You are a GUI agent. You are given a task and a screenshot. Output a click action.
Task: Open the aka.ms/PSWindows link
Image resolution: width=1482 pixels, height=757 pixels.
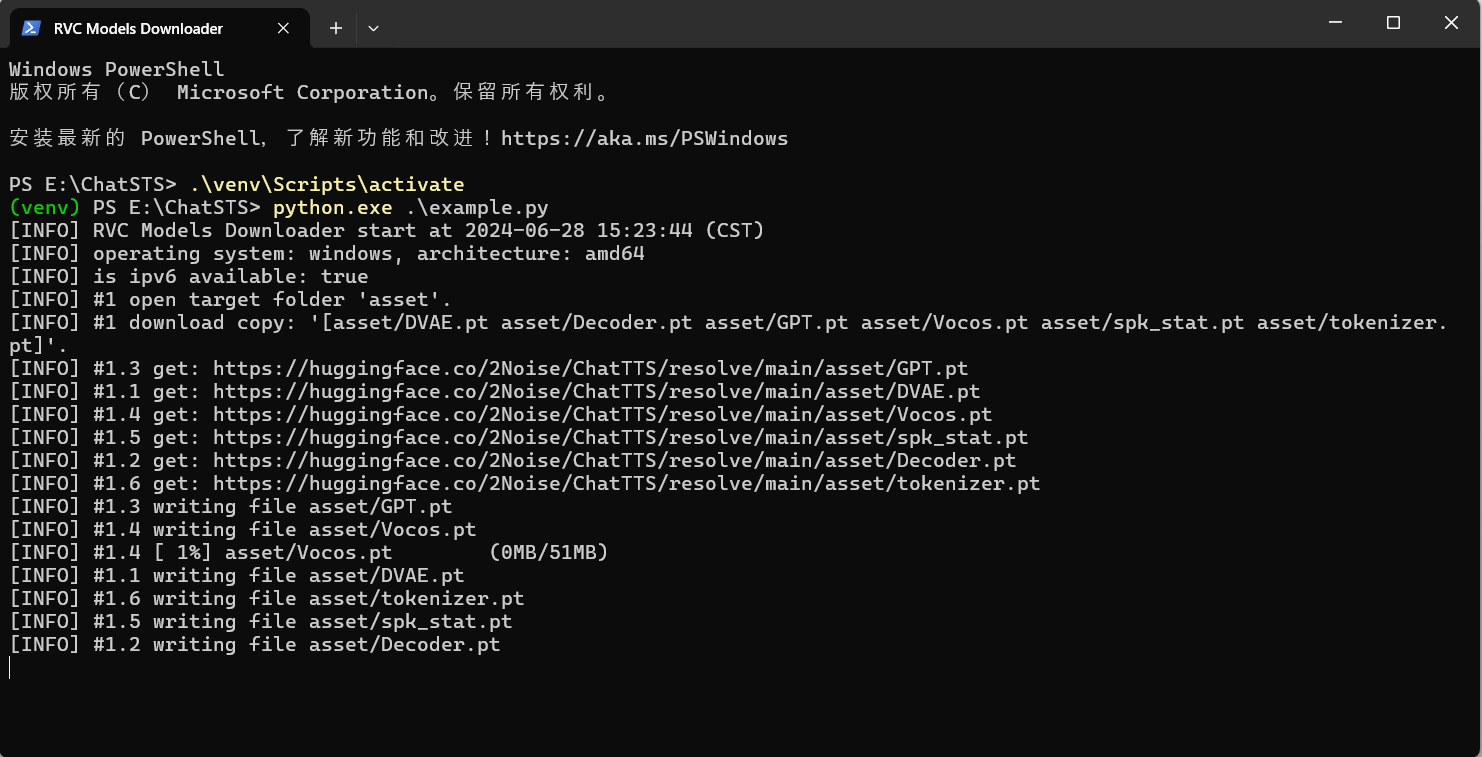point(644,138)
